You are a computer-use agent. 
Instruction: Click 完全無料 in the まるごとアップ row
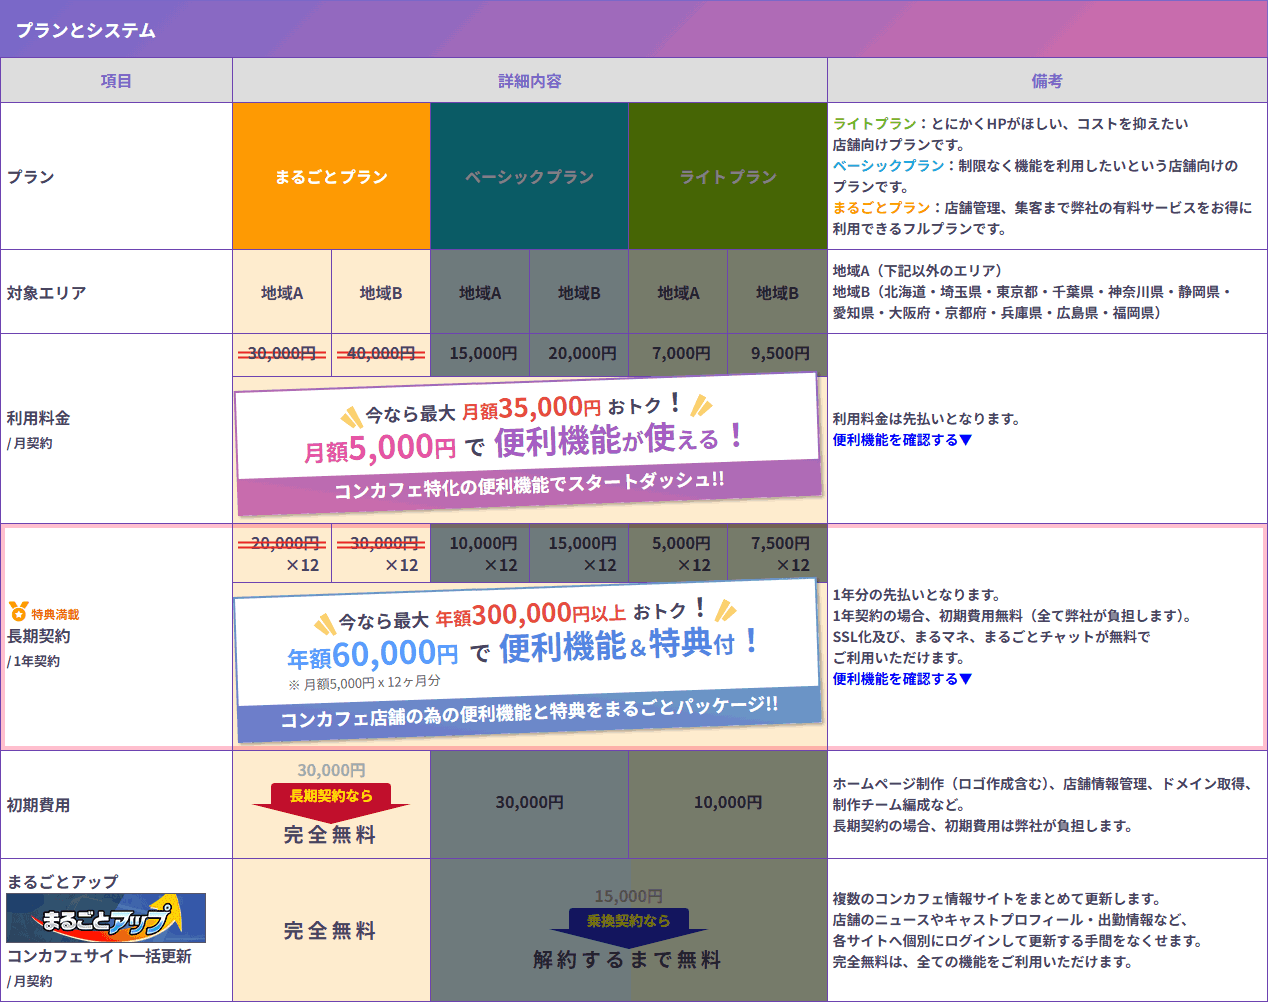coord(331,931)
